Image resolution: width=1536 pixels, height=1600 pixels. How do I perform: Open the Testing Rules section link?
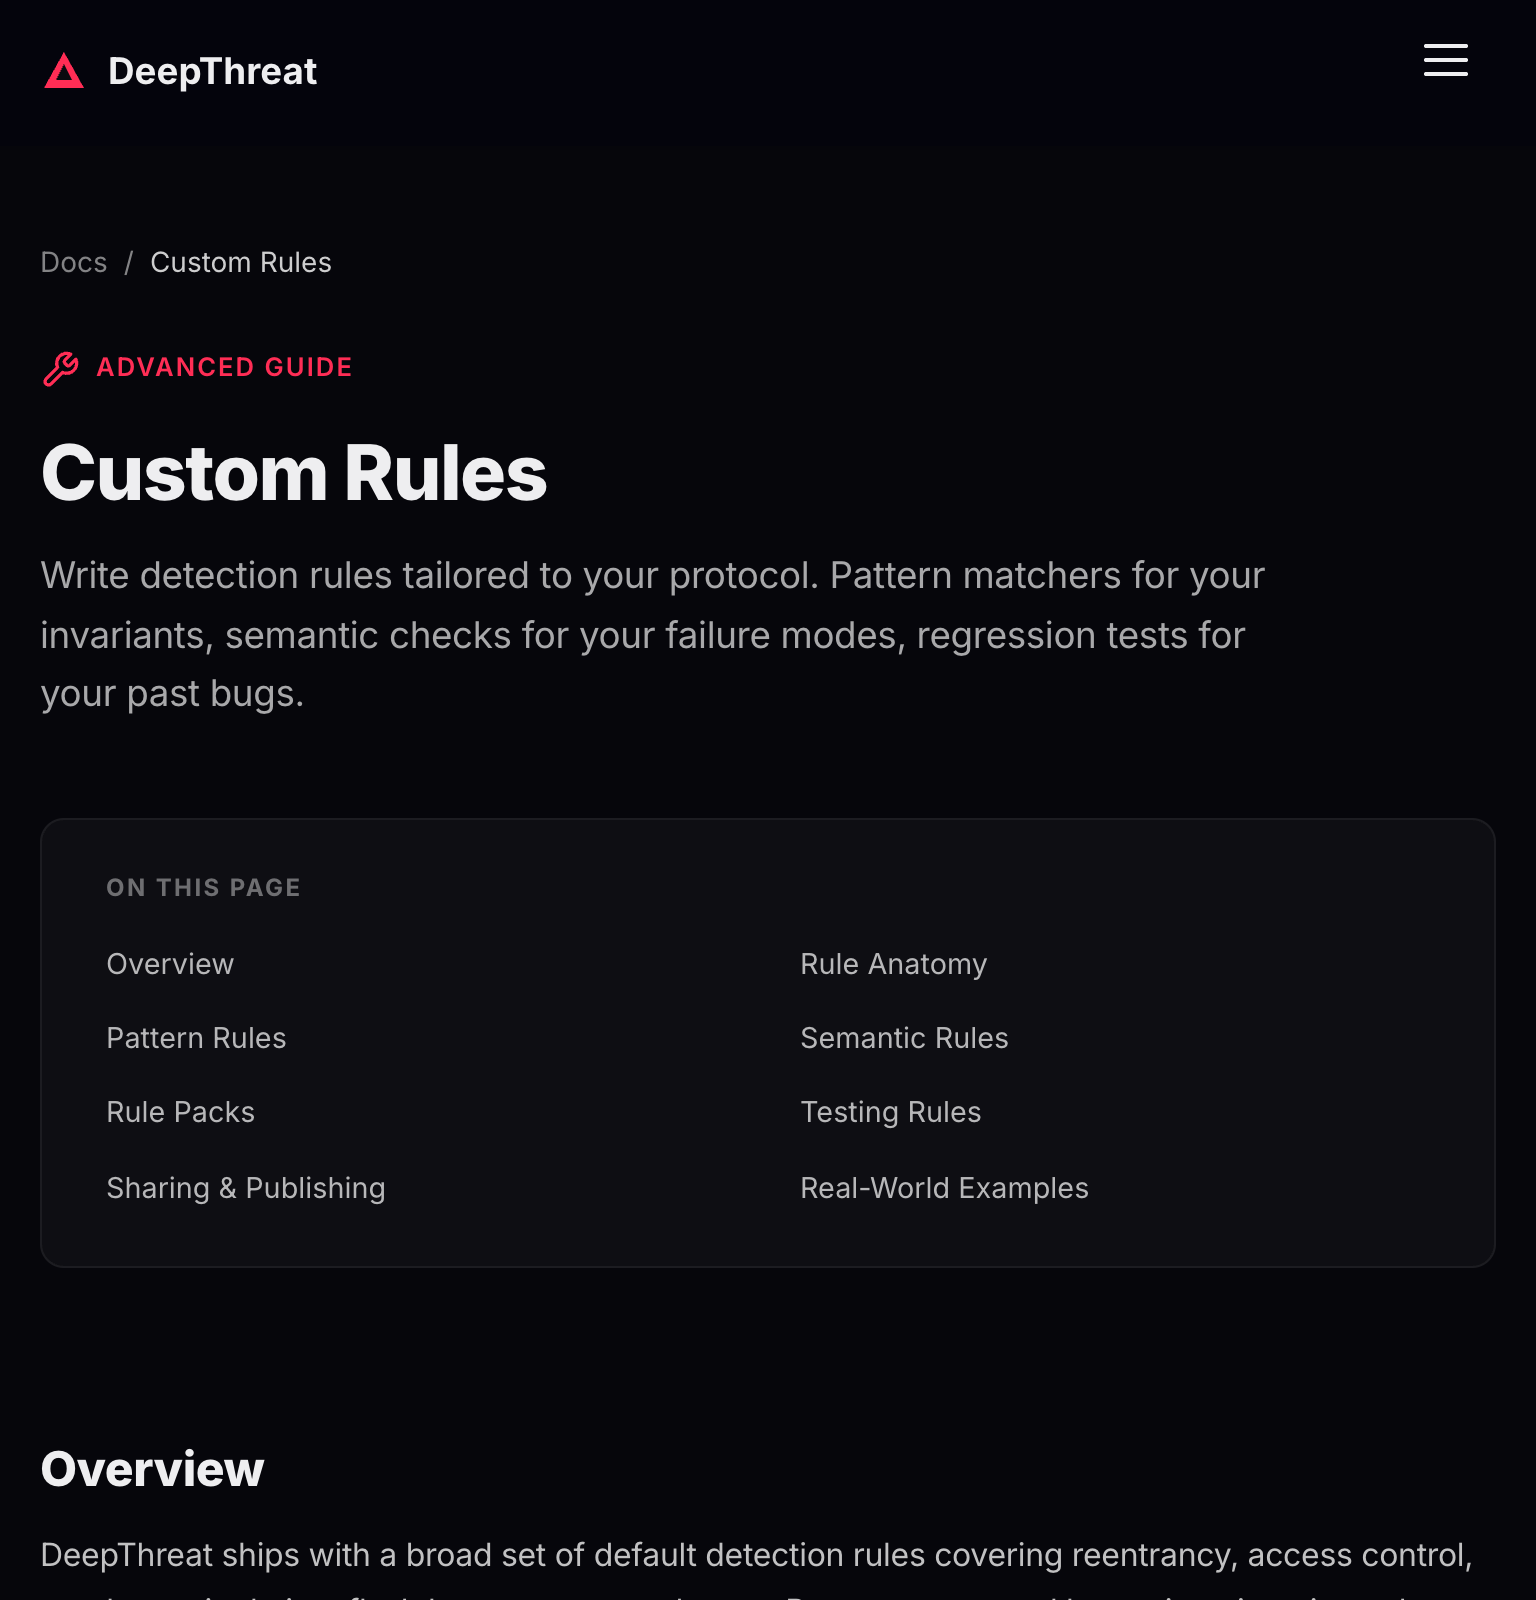click(x=890, y=1112)
